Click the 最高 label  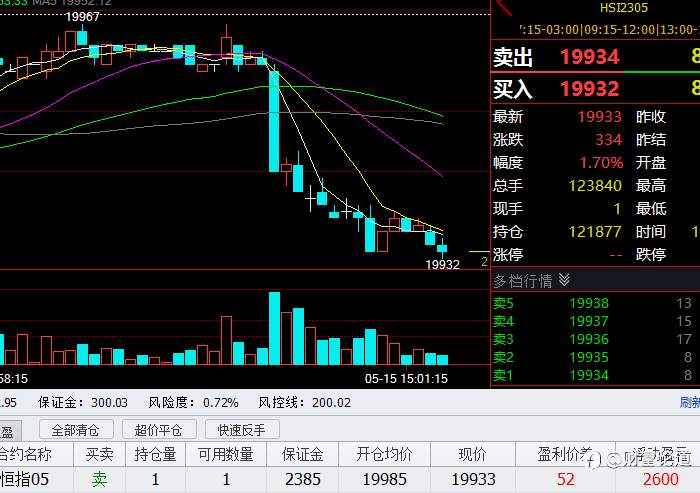tap(651, 185)
